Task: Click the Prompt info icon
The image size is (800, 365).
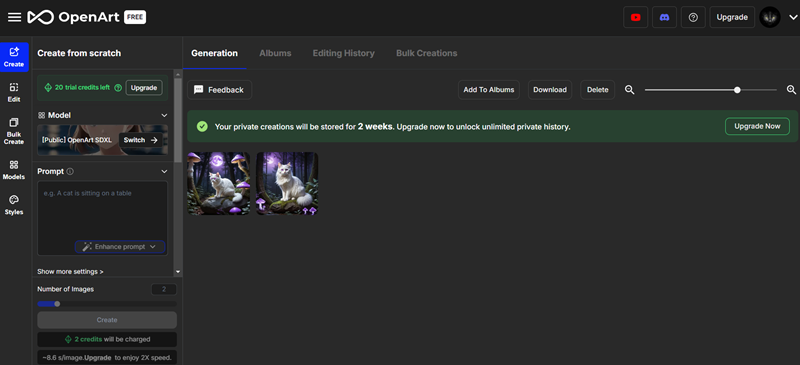Action: (70, 172)
